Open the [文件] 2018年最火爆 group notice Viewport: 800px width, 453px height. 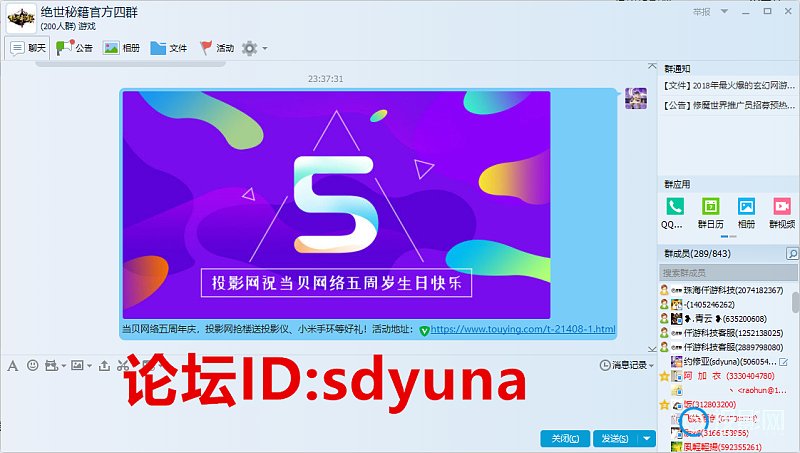click(x=728, y=86)
